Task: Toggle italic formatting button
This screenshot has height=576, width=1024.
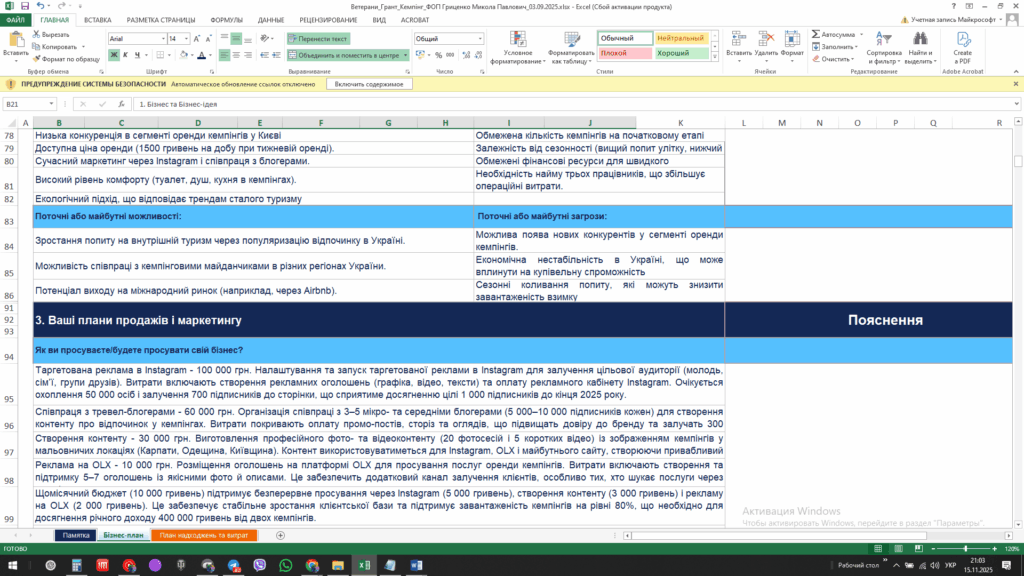Action: (124, 55)
